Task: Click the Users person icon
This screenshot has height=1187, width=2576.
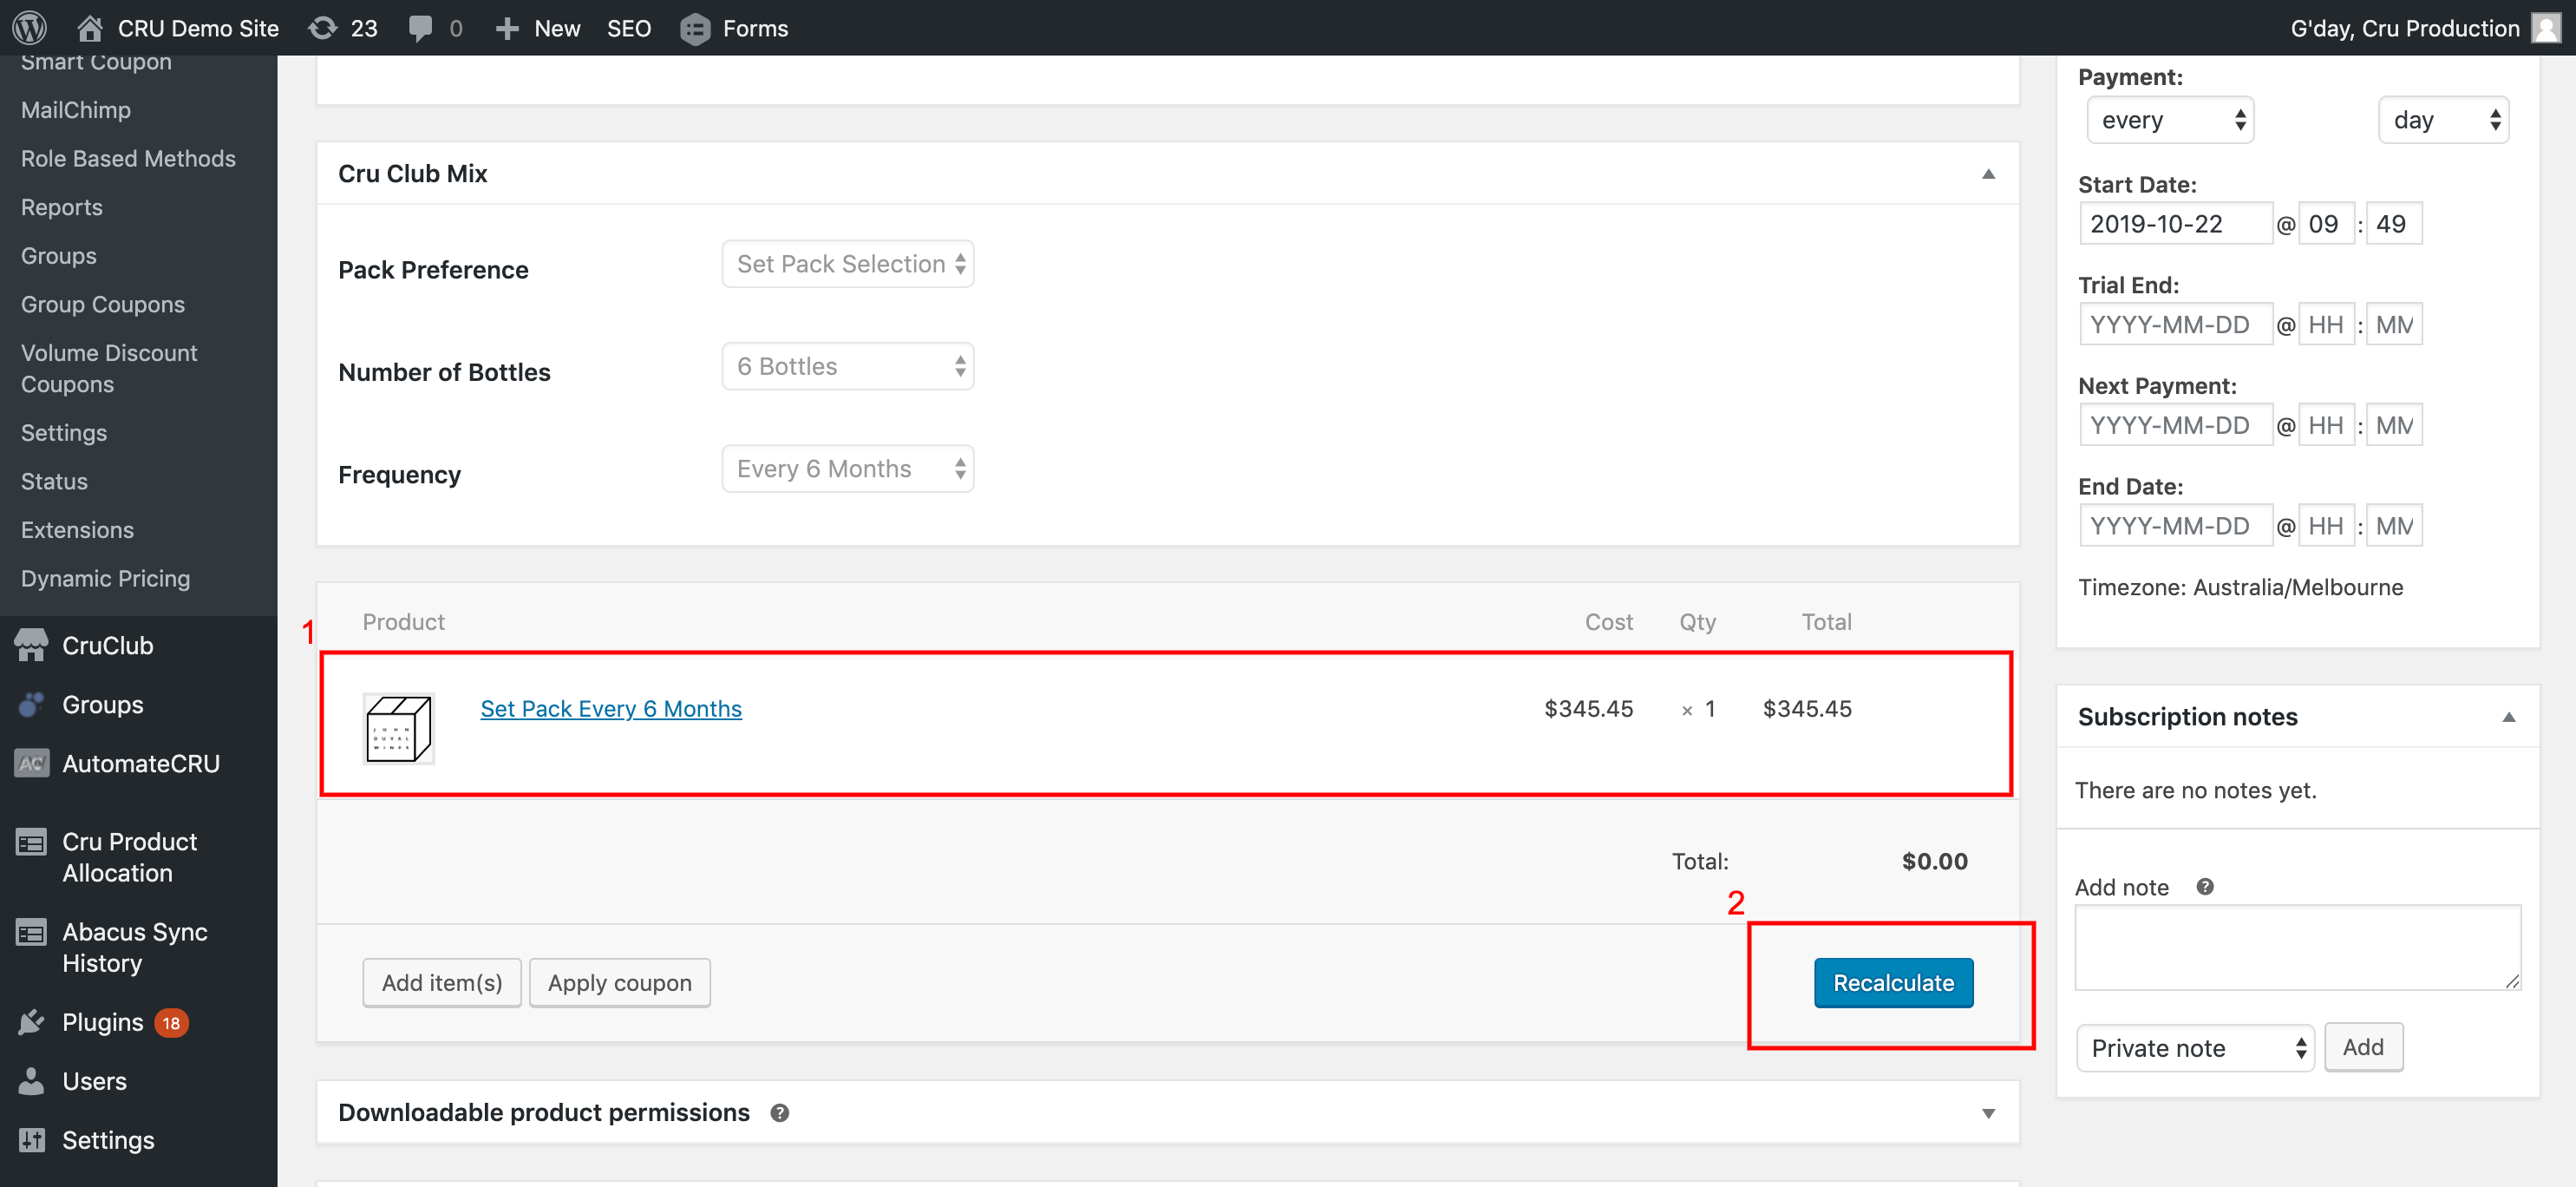Action: (32, 1081)
